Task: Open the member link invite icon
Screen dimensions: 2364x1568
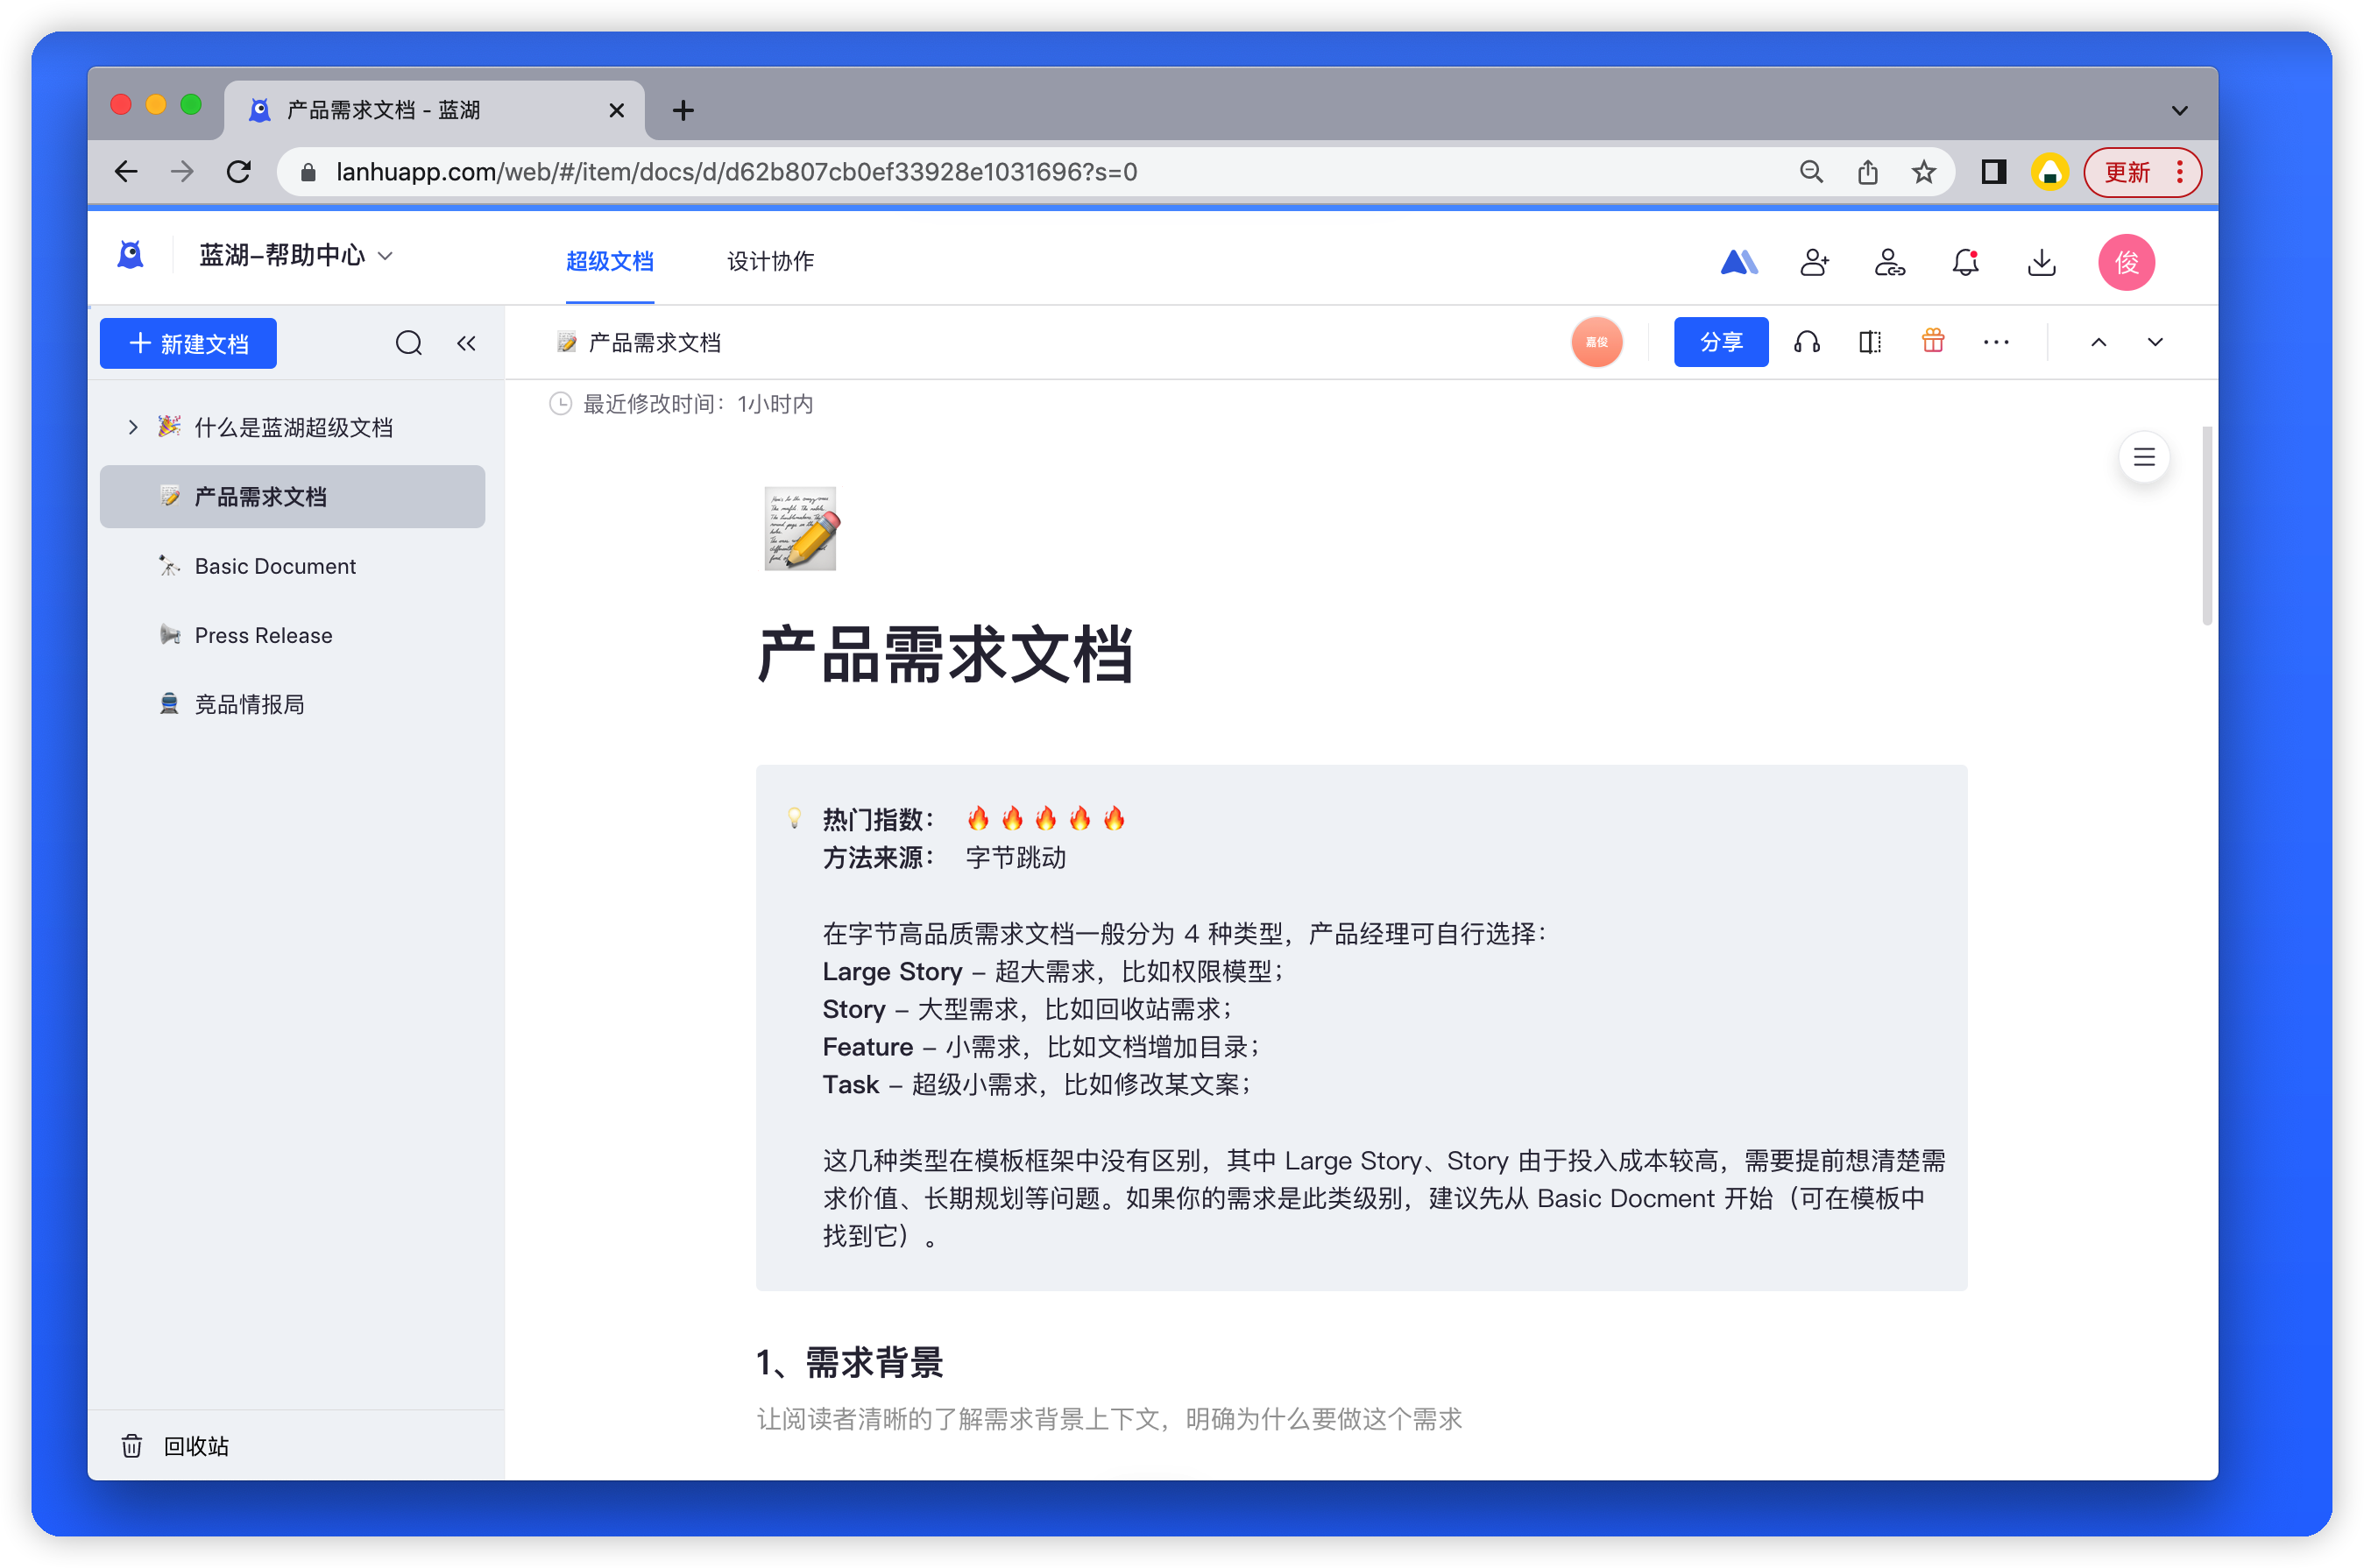Action: [1889, 262]
